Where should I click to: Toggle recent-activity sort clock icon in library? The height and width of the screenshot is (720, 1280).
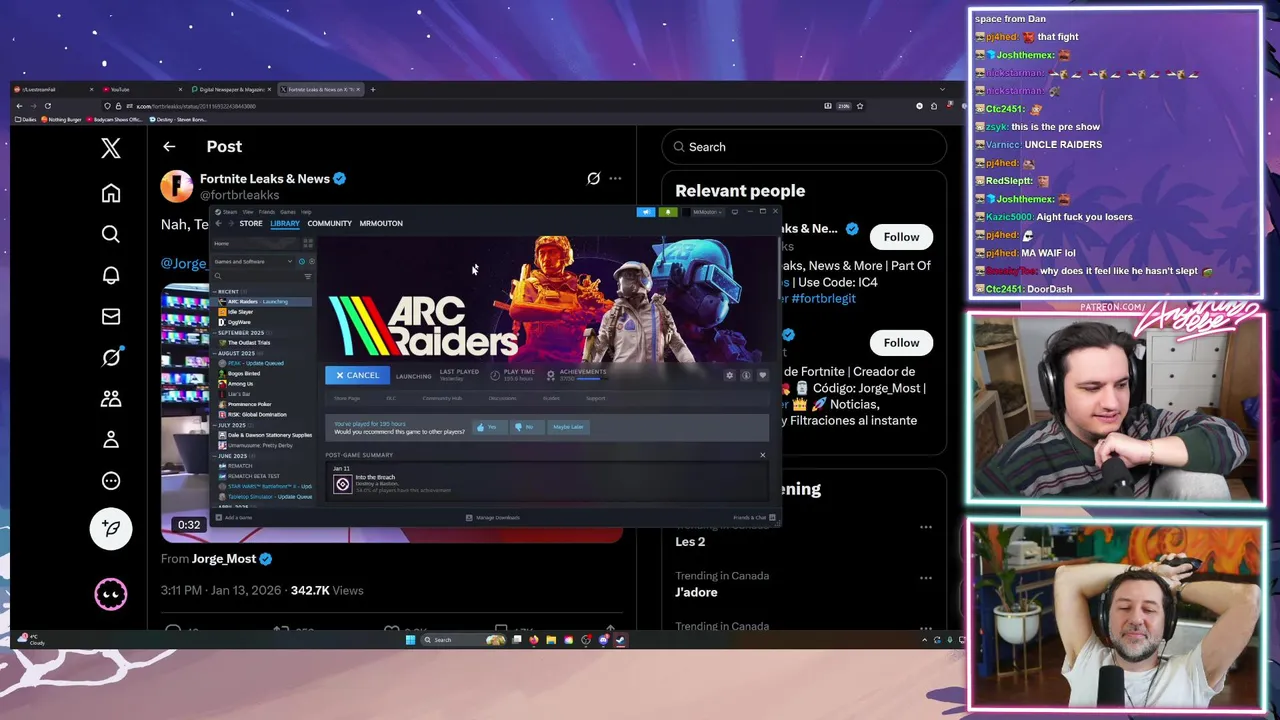tap(302, 261)
